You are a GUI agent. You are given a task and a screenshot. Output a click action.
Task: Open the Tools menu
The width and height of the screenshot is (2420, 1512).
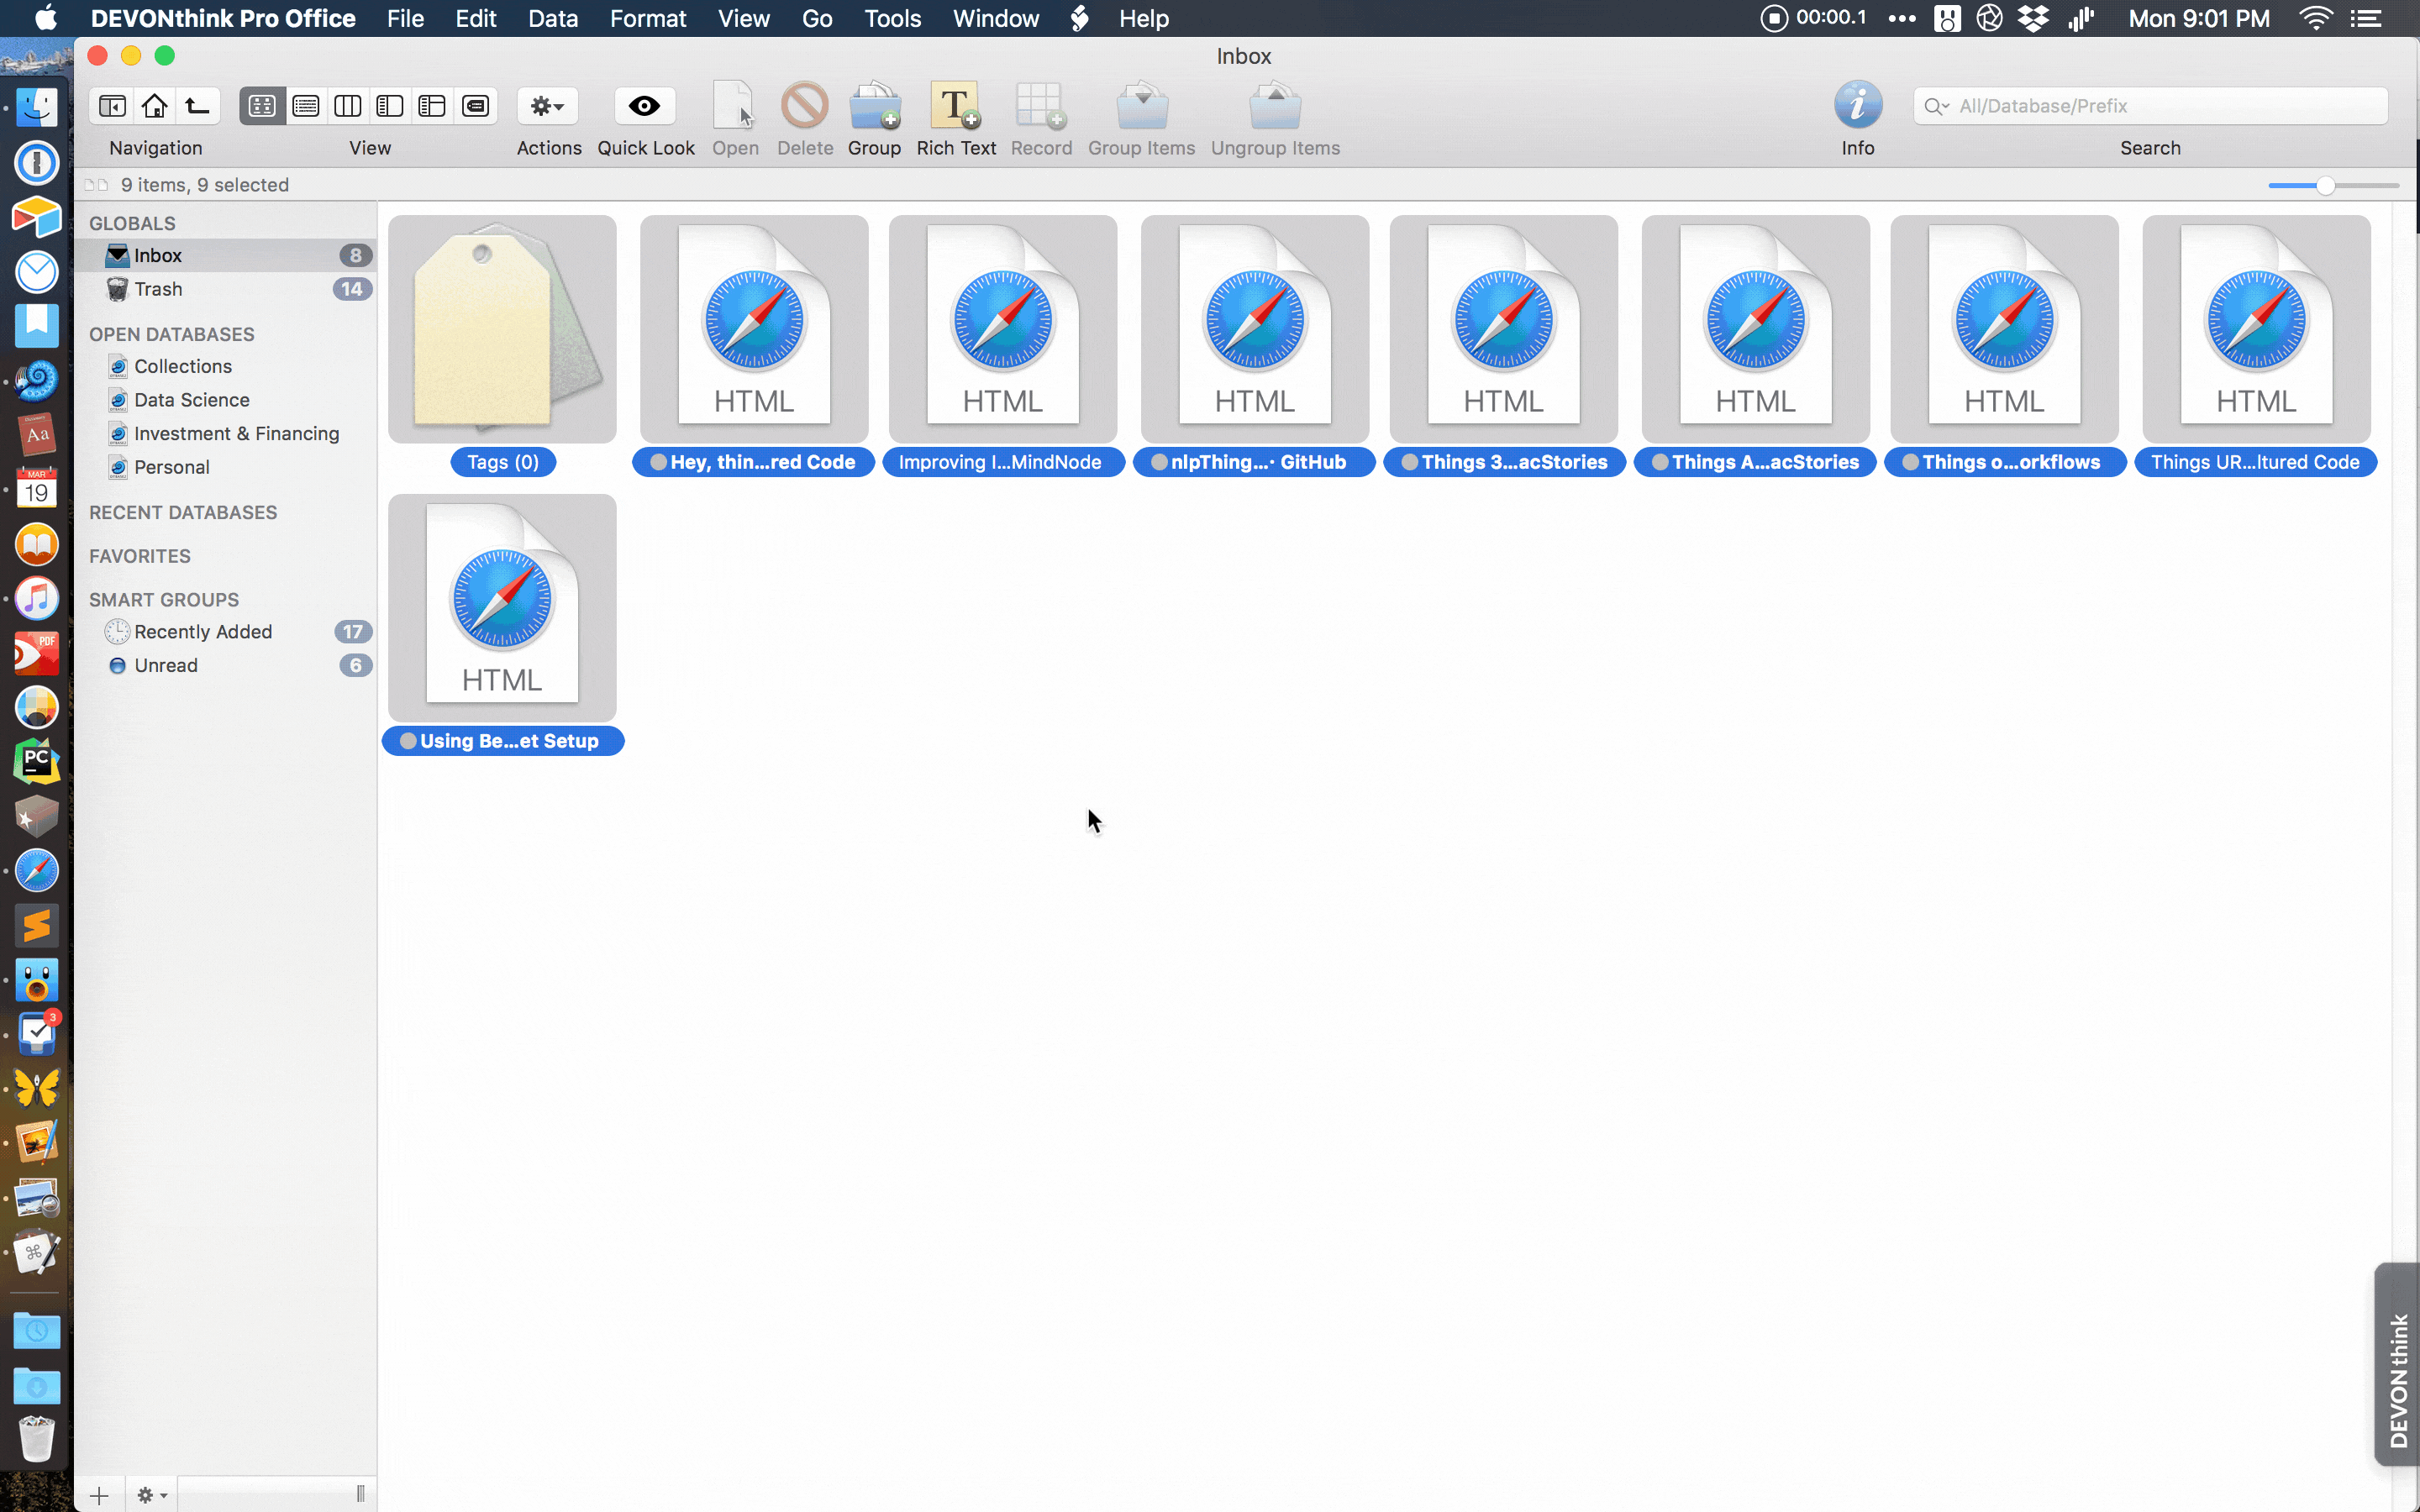892,19
